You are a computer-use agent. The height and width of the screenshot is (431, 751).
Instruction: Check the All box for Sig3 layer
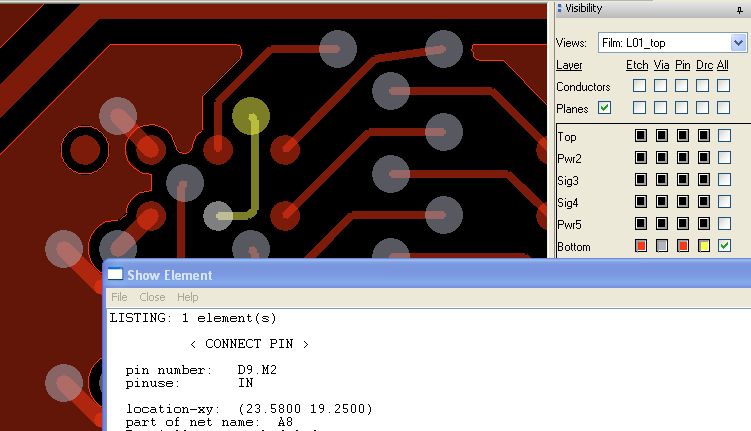tap(725, 180)
